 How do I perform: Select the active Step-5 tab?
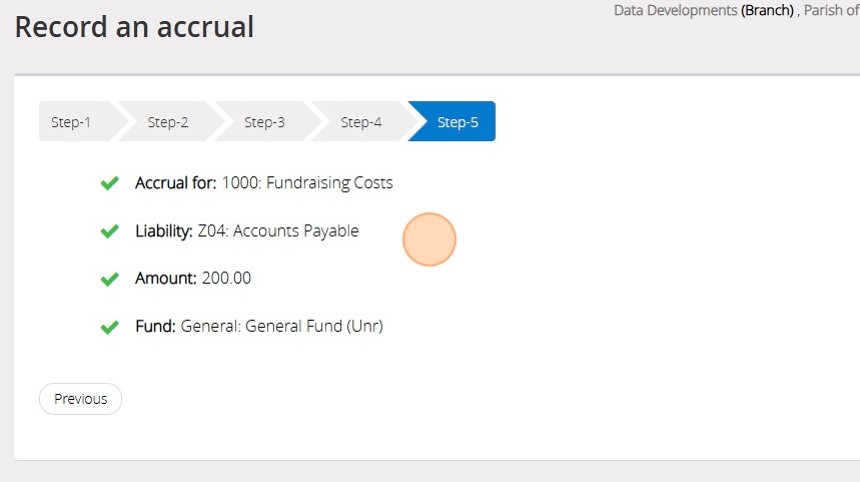click(x=457, y=122)
